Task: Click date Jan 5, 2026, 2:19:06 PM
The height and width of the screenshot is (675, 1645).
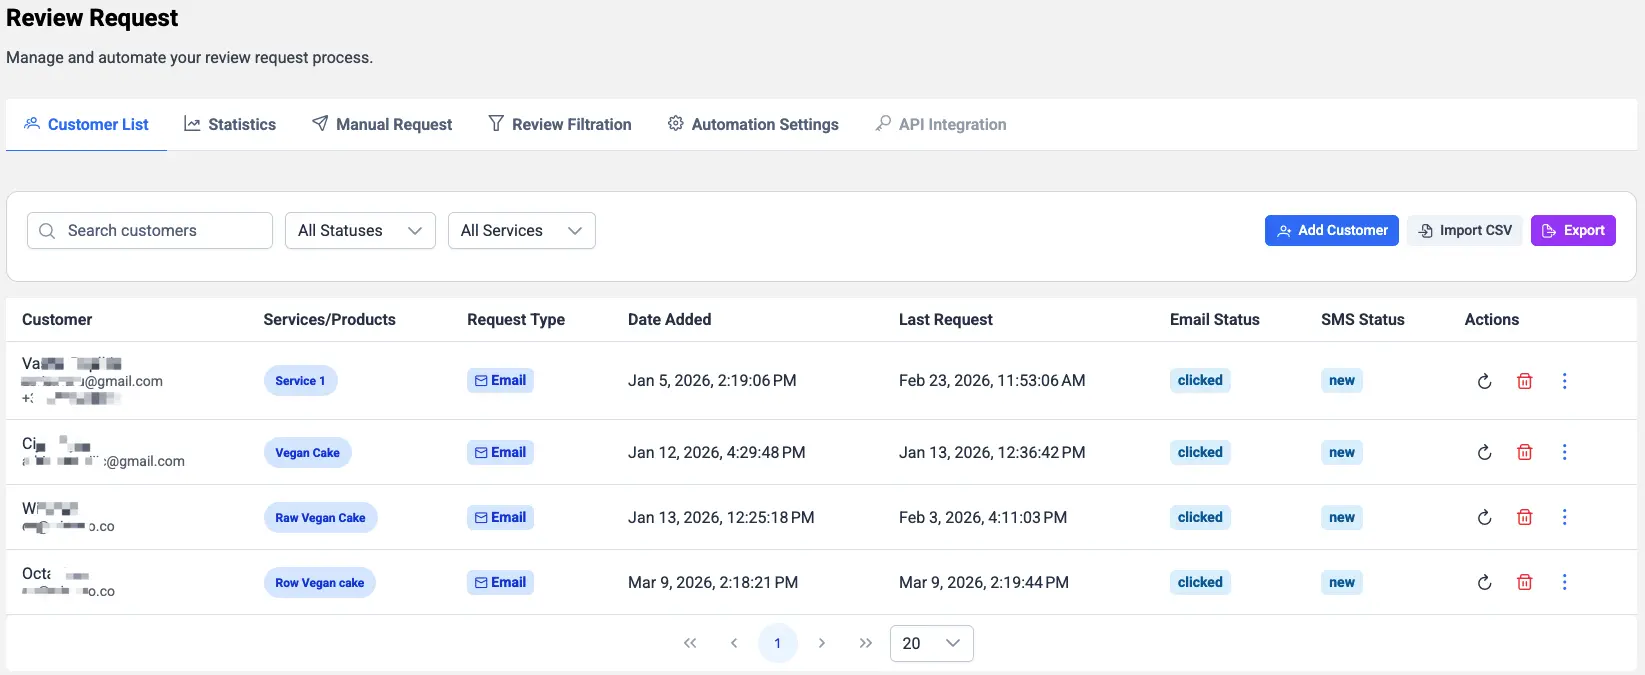Action: (x=712, y=381)
